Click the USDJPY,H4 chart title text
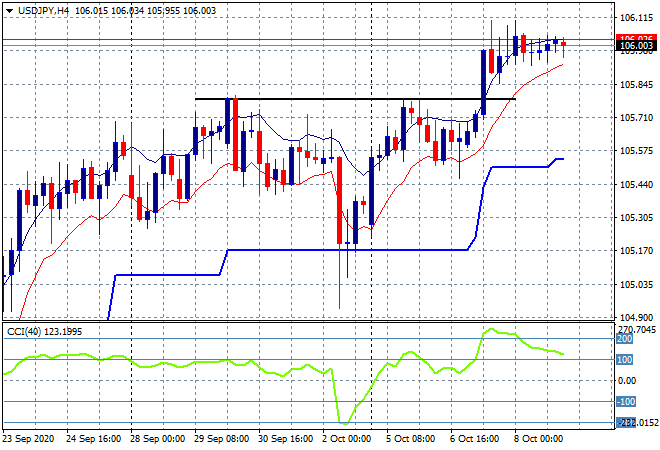 click(x=43, y=11)
